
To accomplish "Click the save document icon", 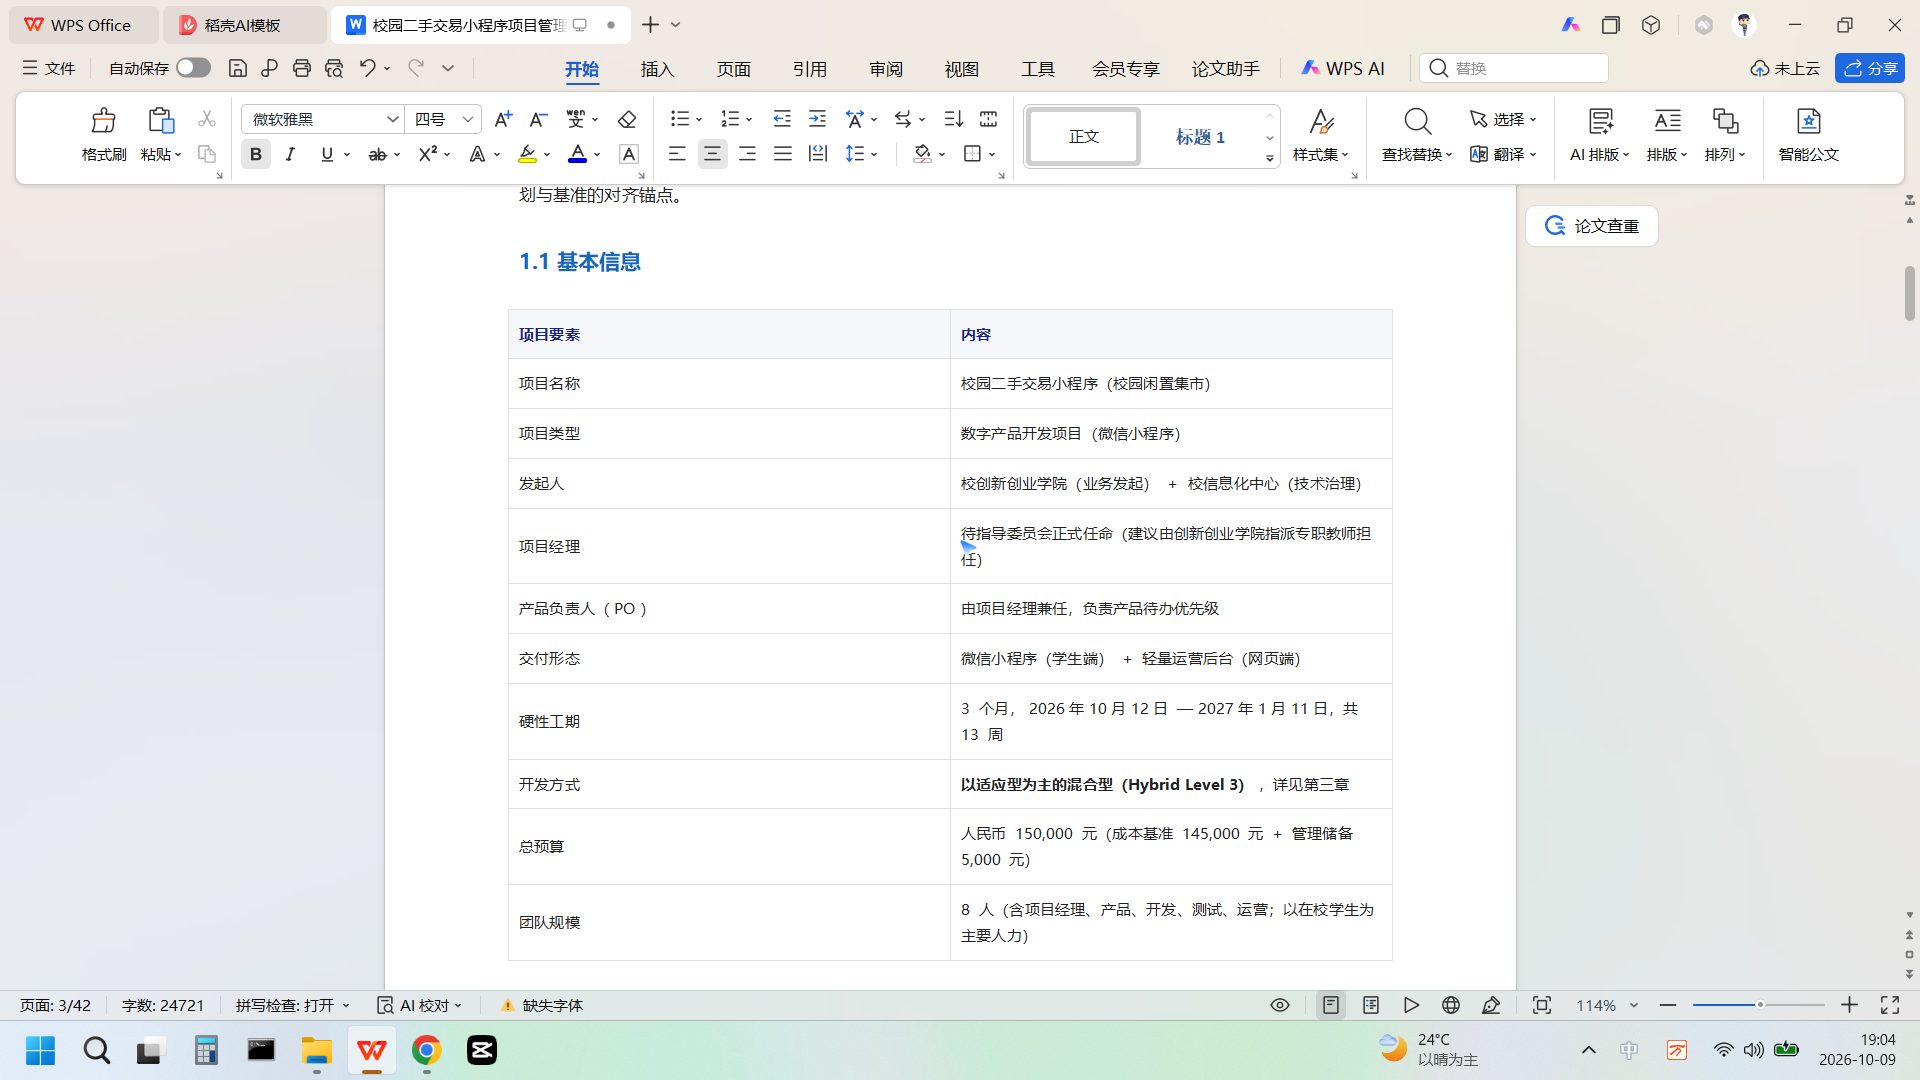I will [x=237, y=68].
